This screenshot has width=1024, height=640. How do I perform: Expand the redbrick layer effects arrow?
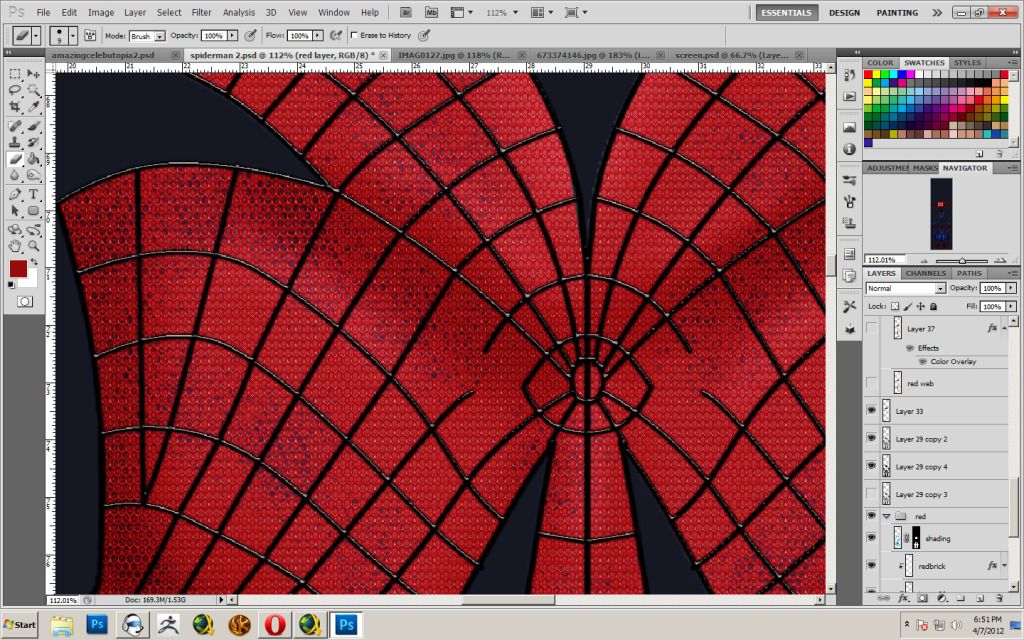[x=1004, y=566]
